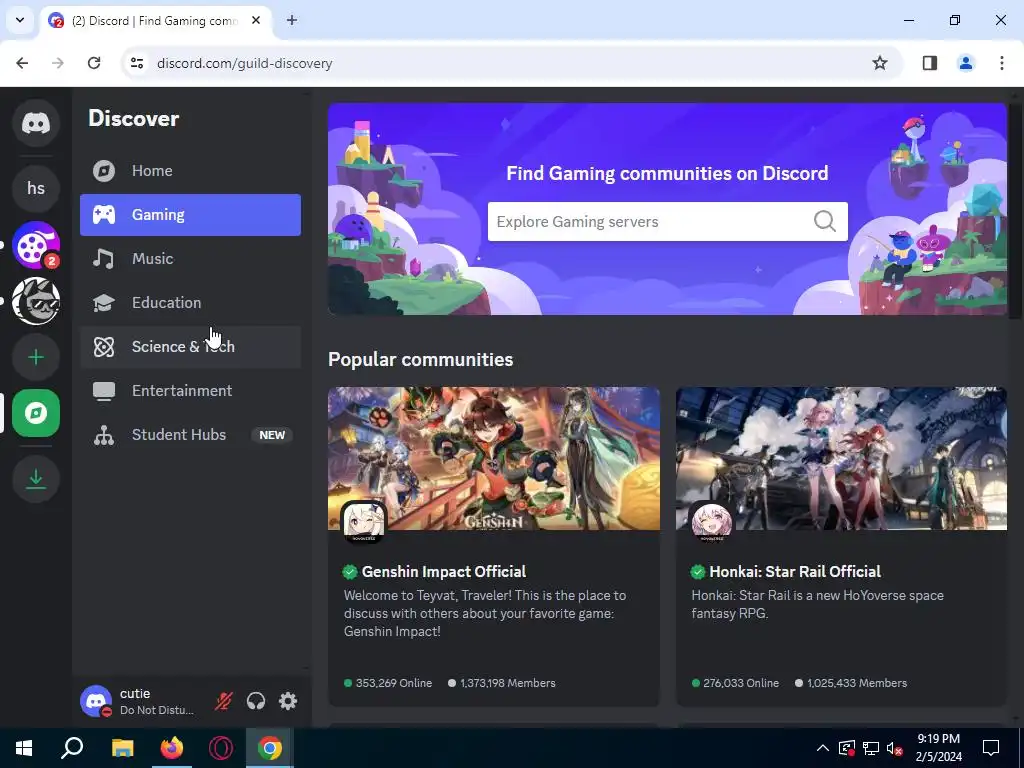The width and height of the screenshot is (1024, 768).
Task: Close the Discord browser tab
Action: pos(256,20)
